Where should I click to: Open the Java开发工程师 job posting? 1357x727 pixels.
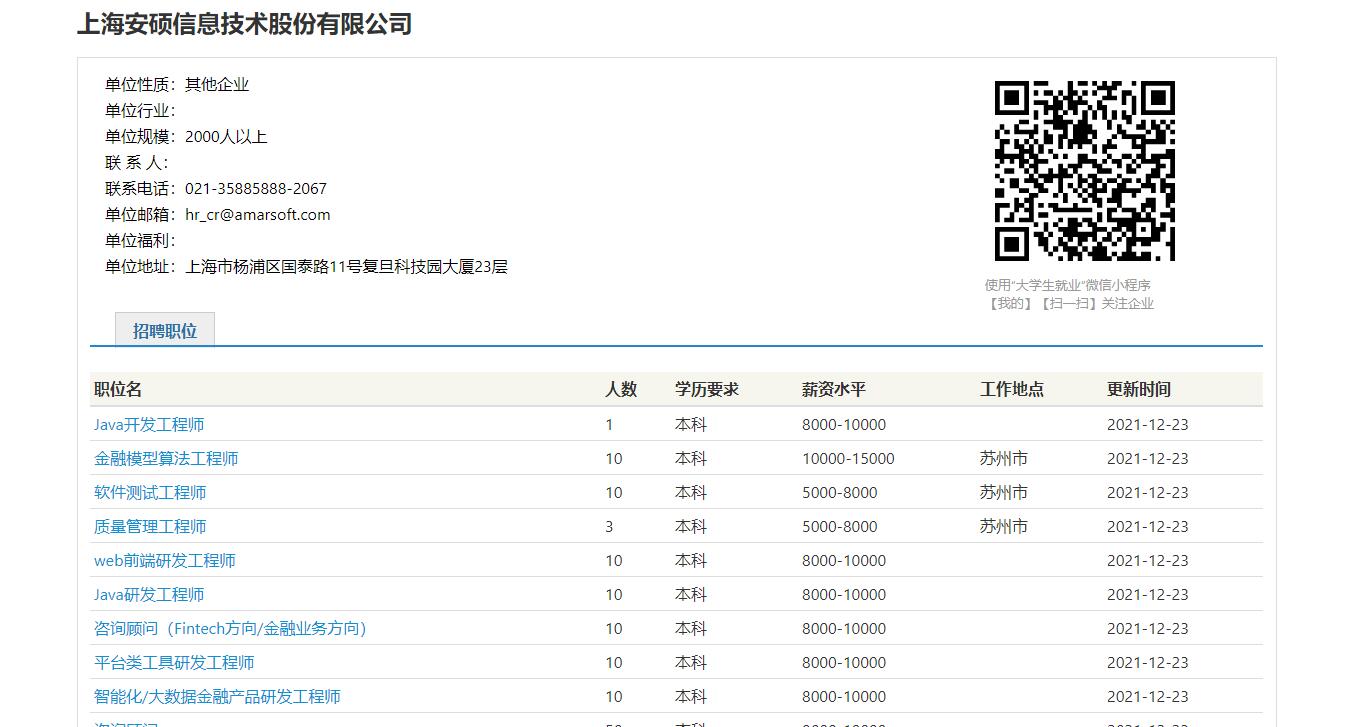[149, 424]
